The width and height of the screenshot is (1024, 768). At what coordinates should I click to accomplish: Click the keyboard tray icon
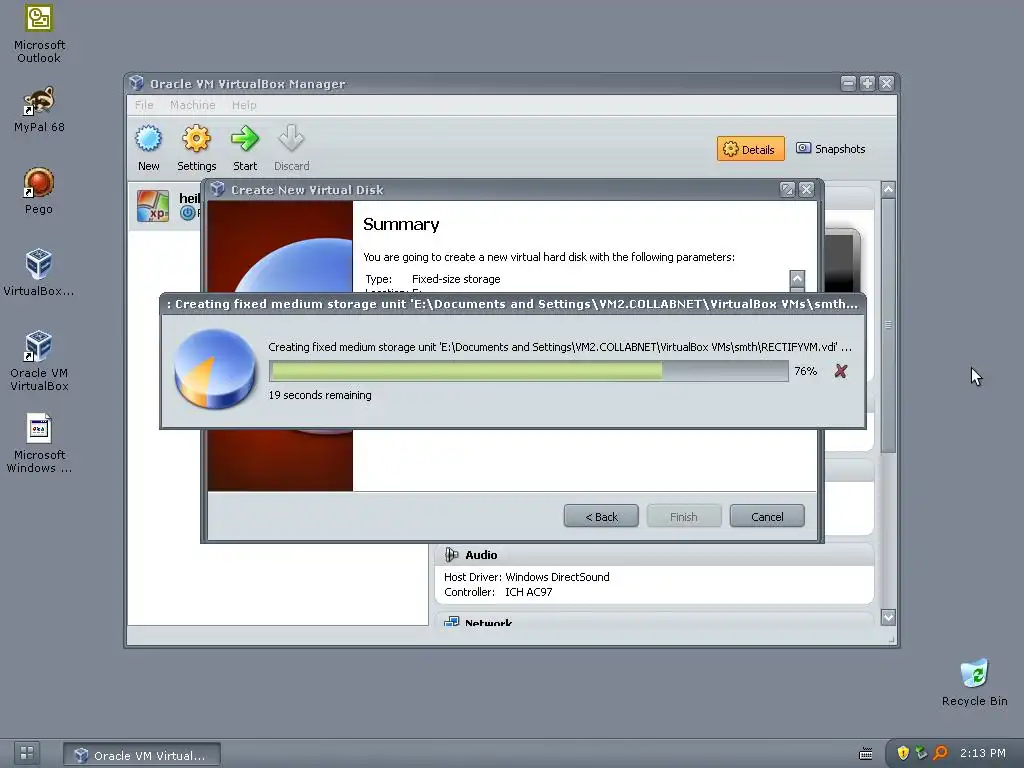[865, 754]
